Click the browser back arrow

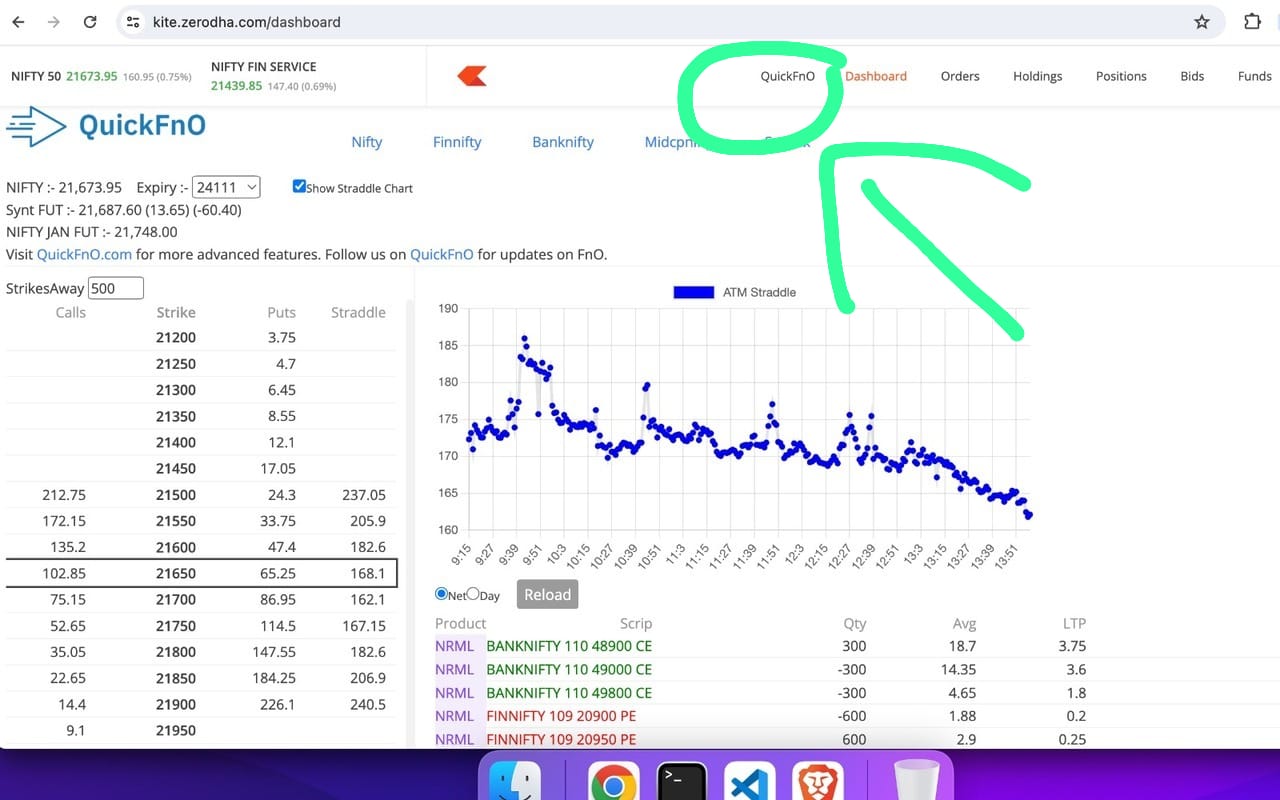(x=18, y=22)
